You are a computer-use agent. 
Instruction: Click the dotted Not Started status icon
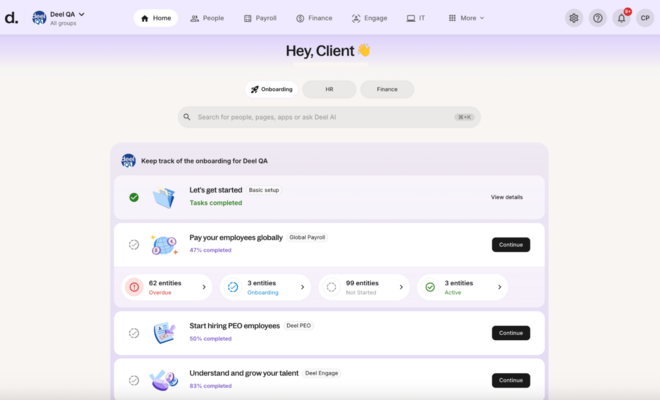coord(331,287)
